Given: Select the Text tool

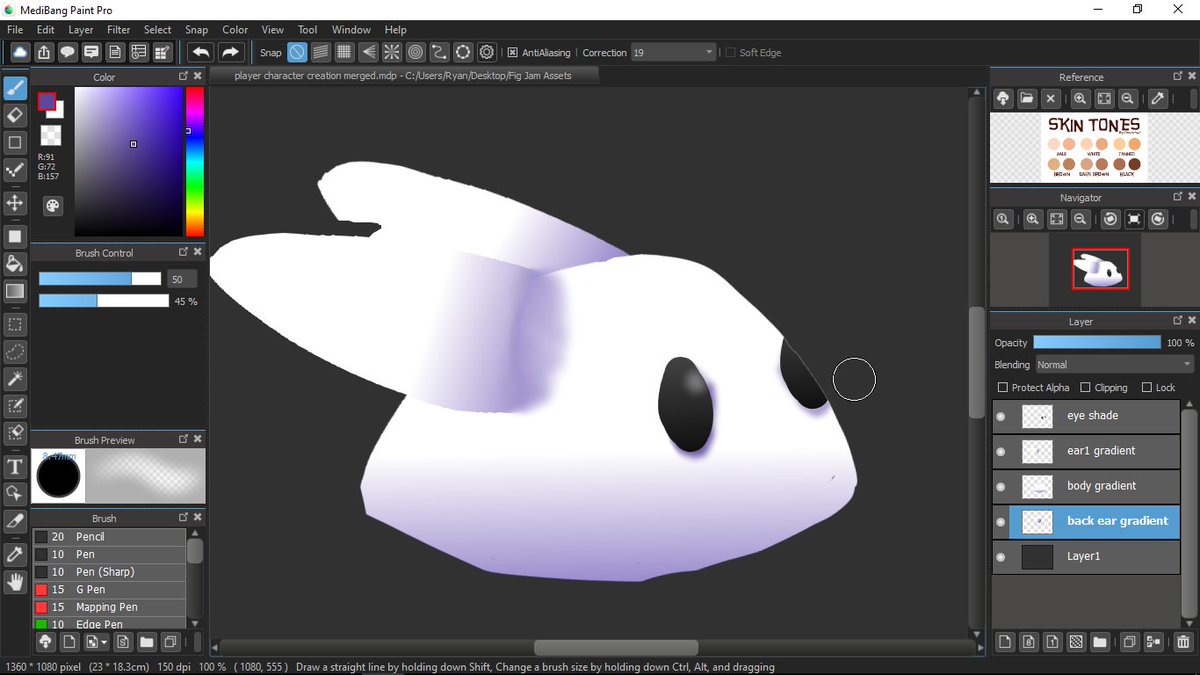Looking at the screenshot, I should click(x=14, y=466).
